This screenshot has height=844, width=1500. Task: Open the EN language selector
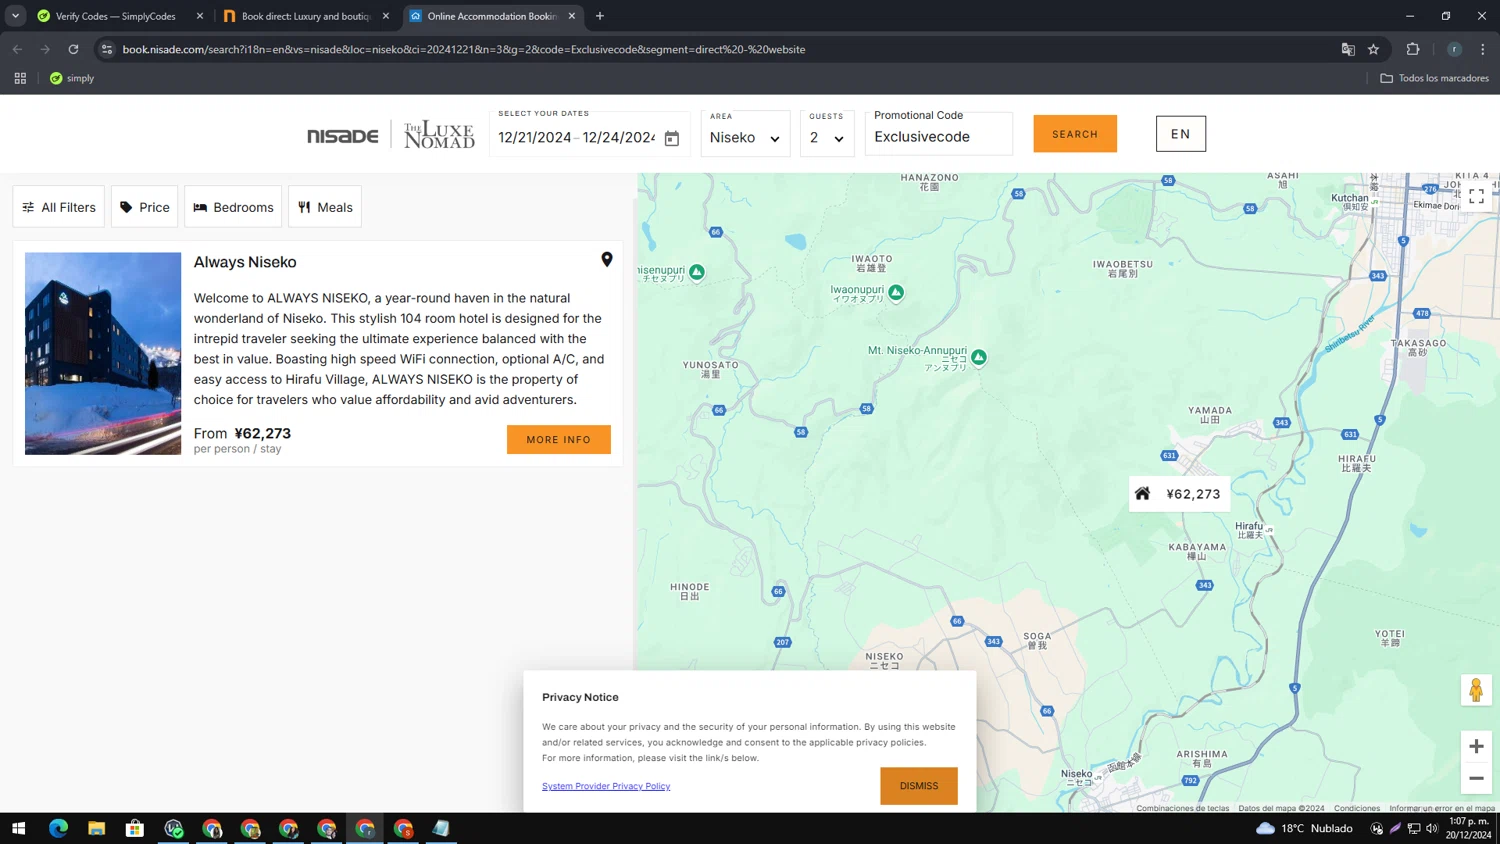click(x=1181, y=134)
